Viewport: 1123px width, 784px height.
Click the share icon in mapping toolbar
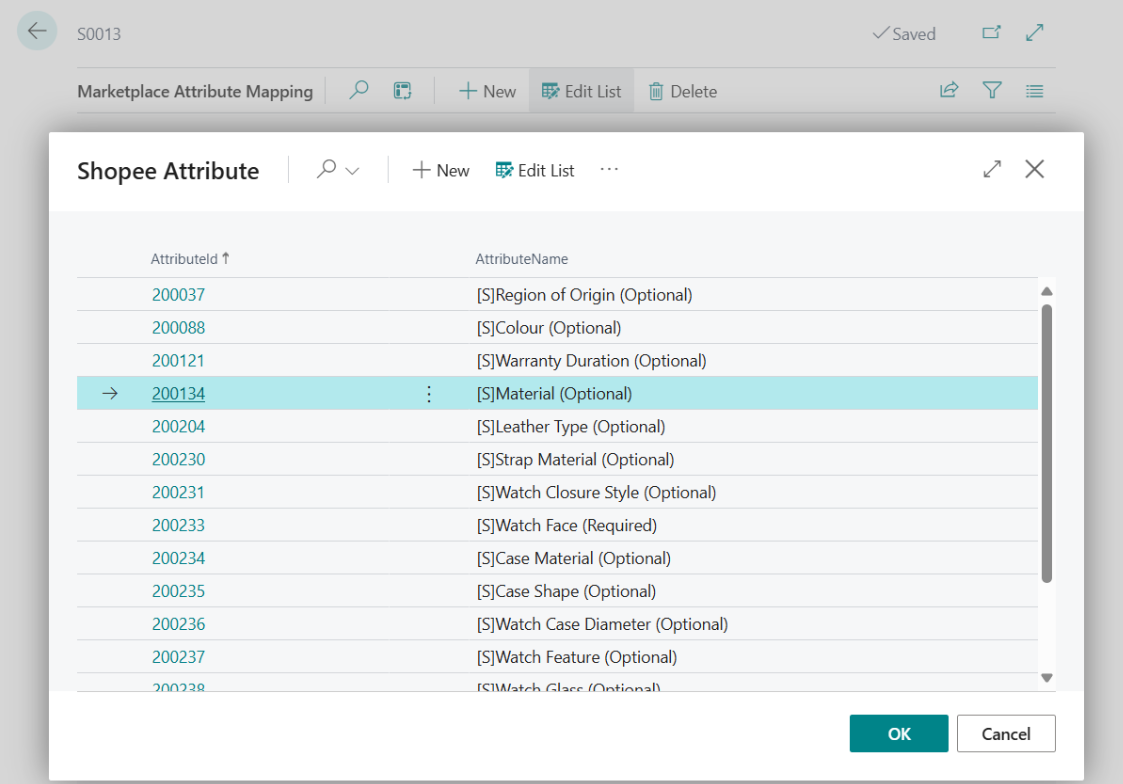948,91
